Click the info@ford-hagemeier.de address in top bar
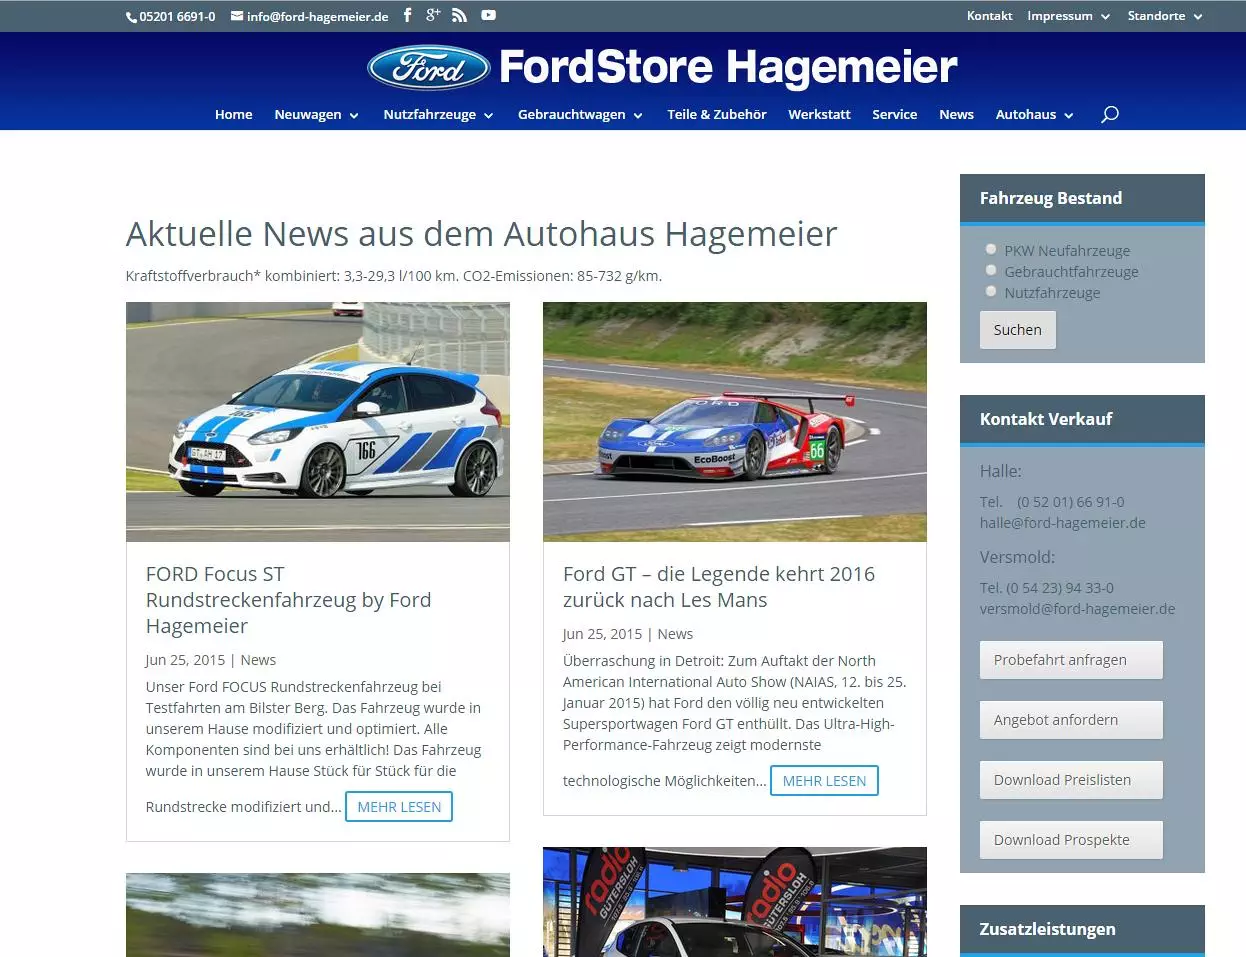The height and width of the screenshot is (957, 1246). (318, 17)
